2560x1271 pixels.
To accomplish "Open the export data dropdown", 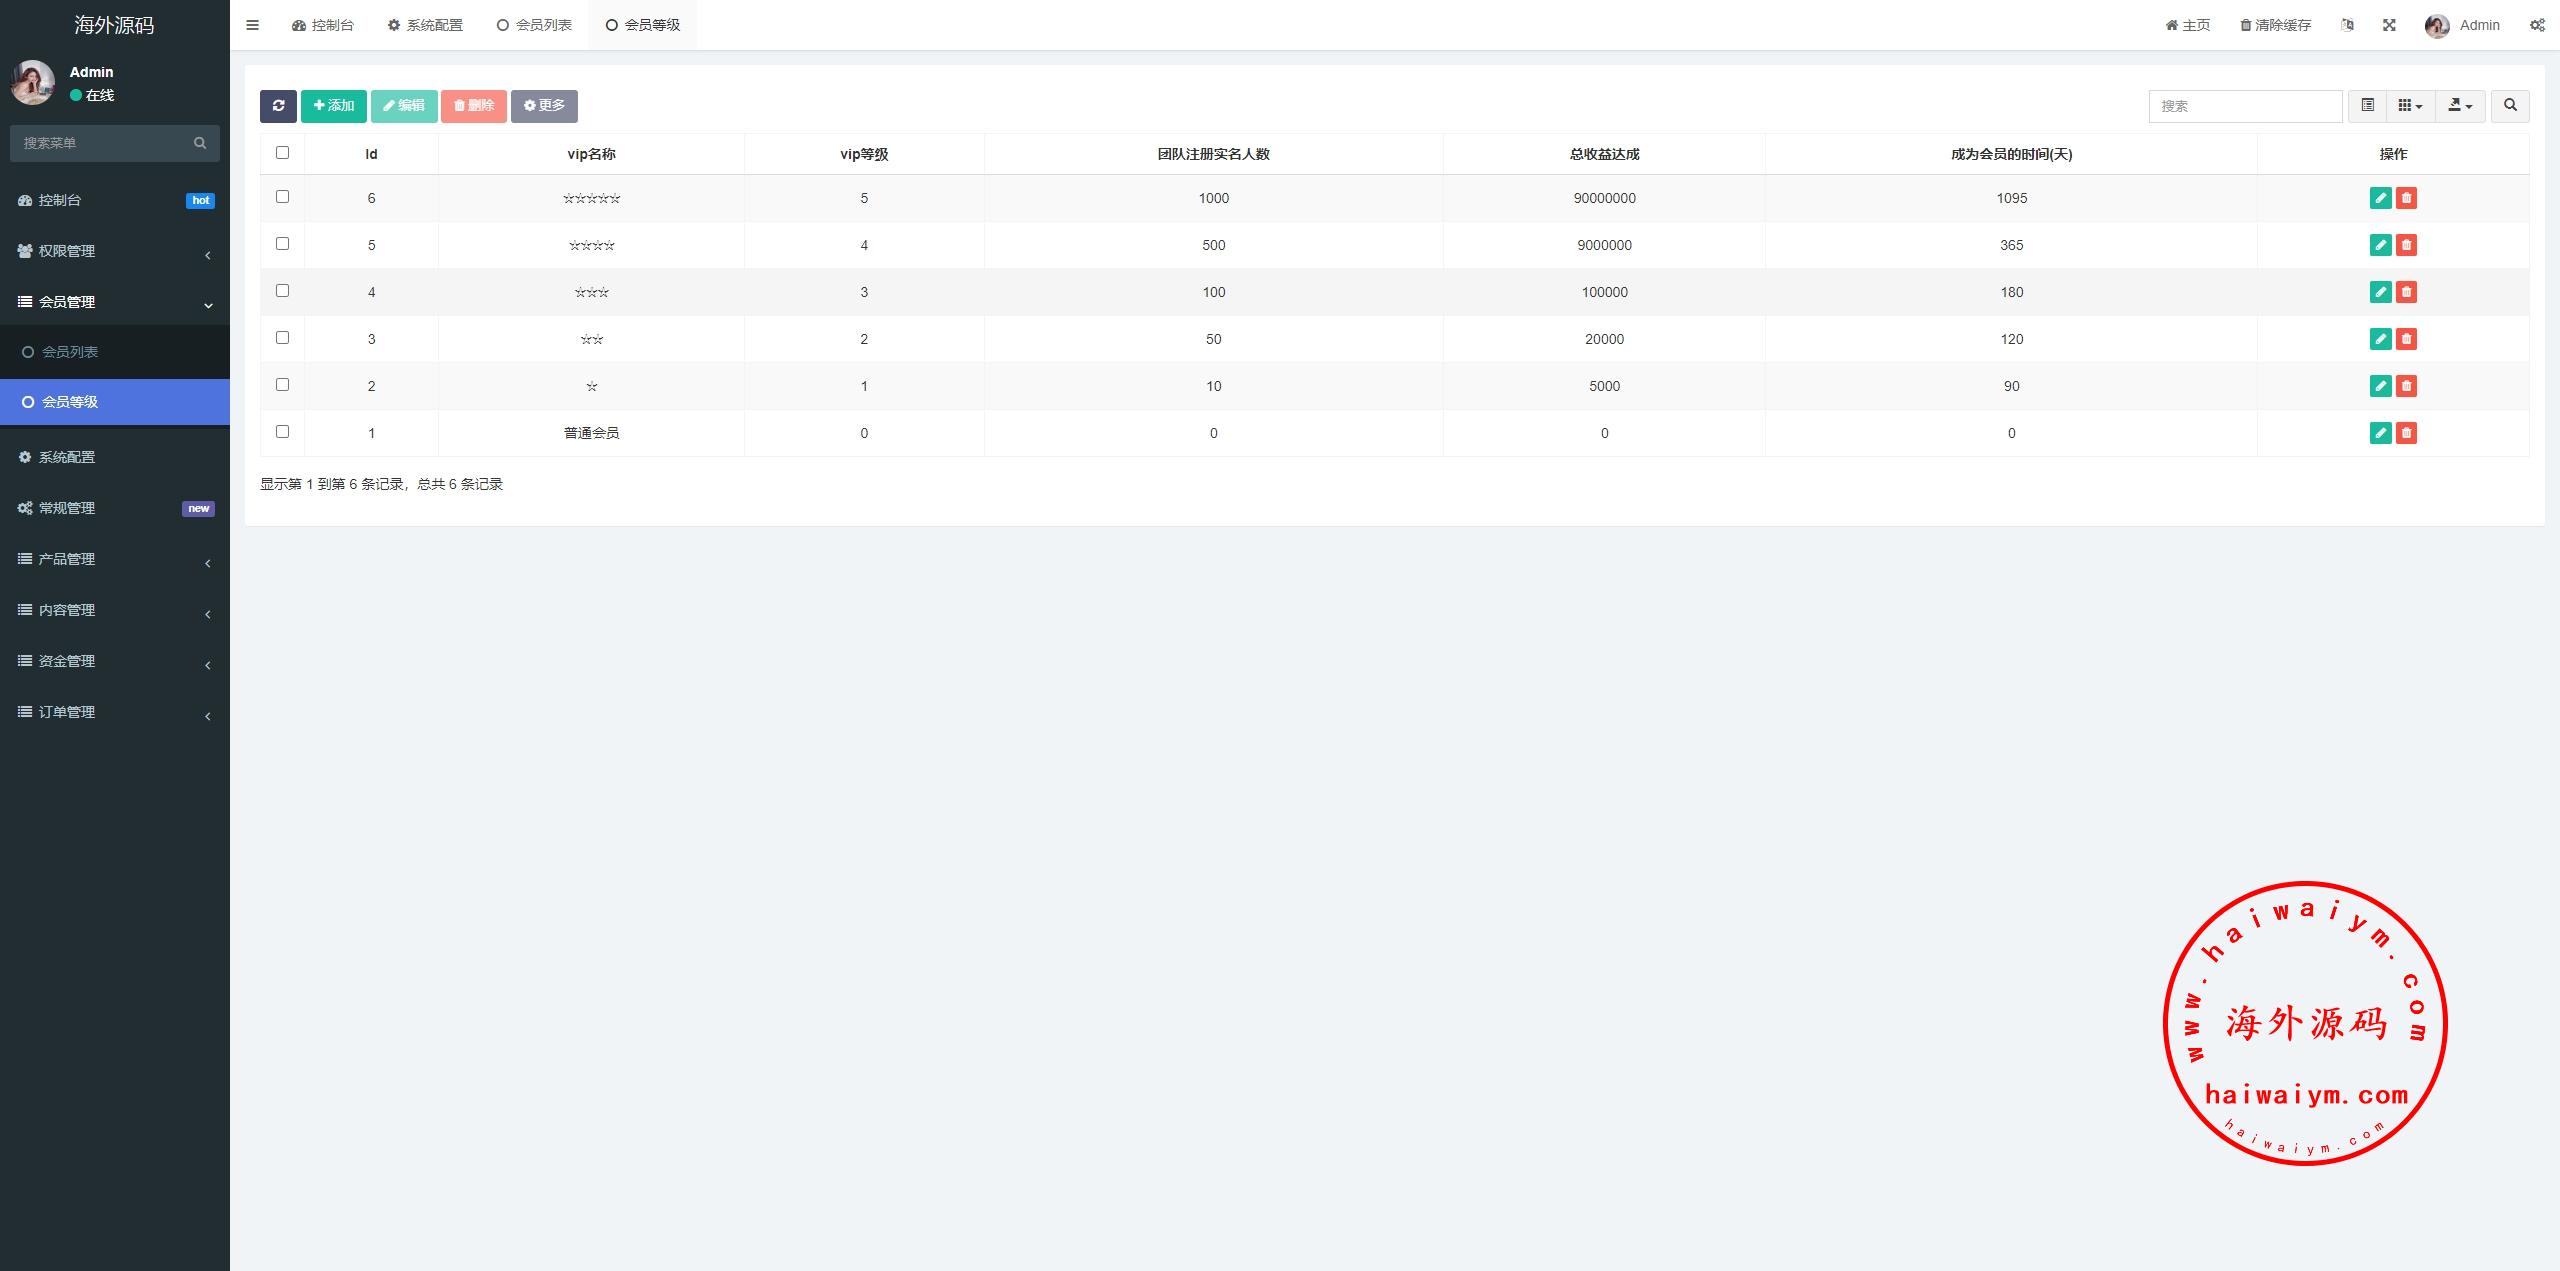I will (x=2460, y=106).
